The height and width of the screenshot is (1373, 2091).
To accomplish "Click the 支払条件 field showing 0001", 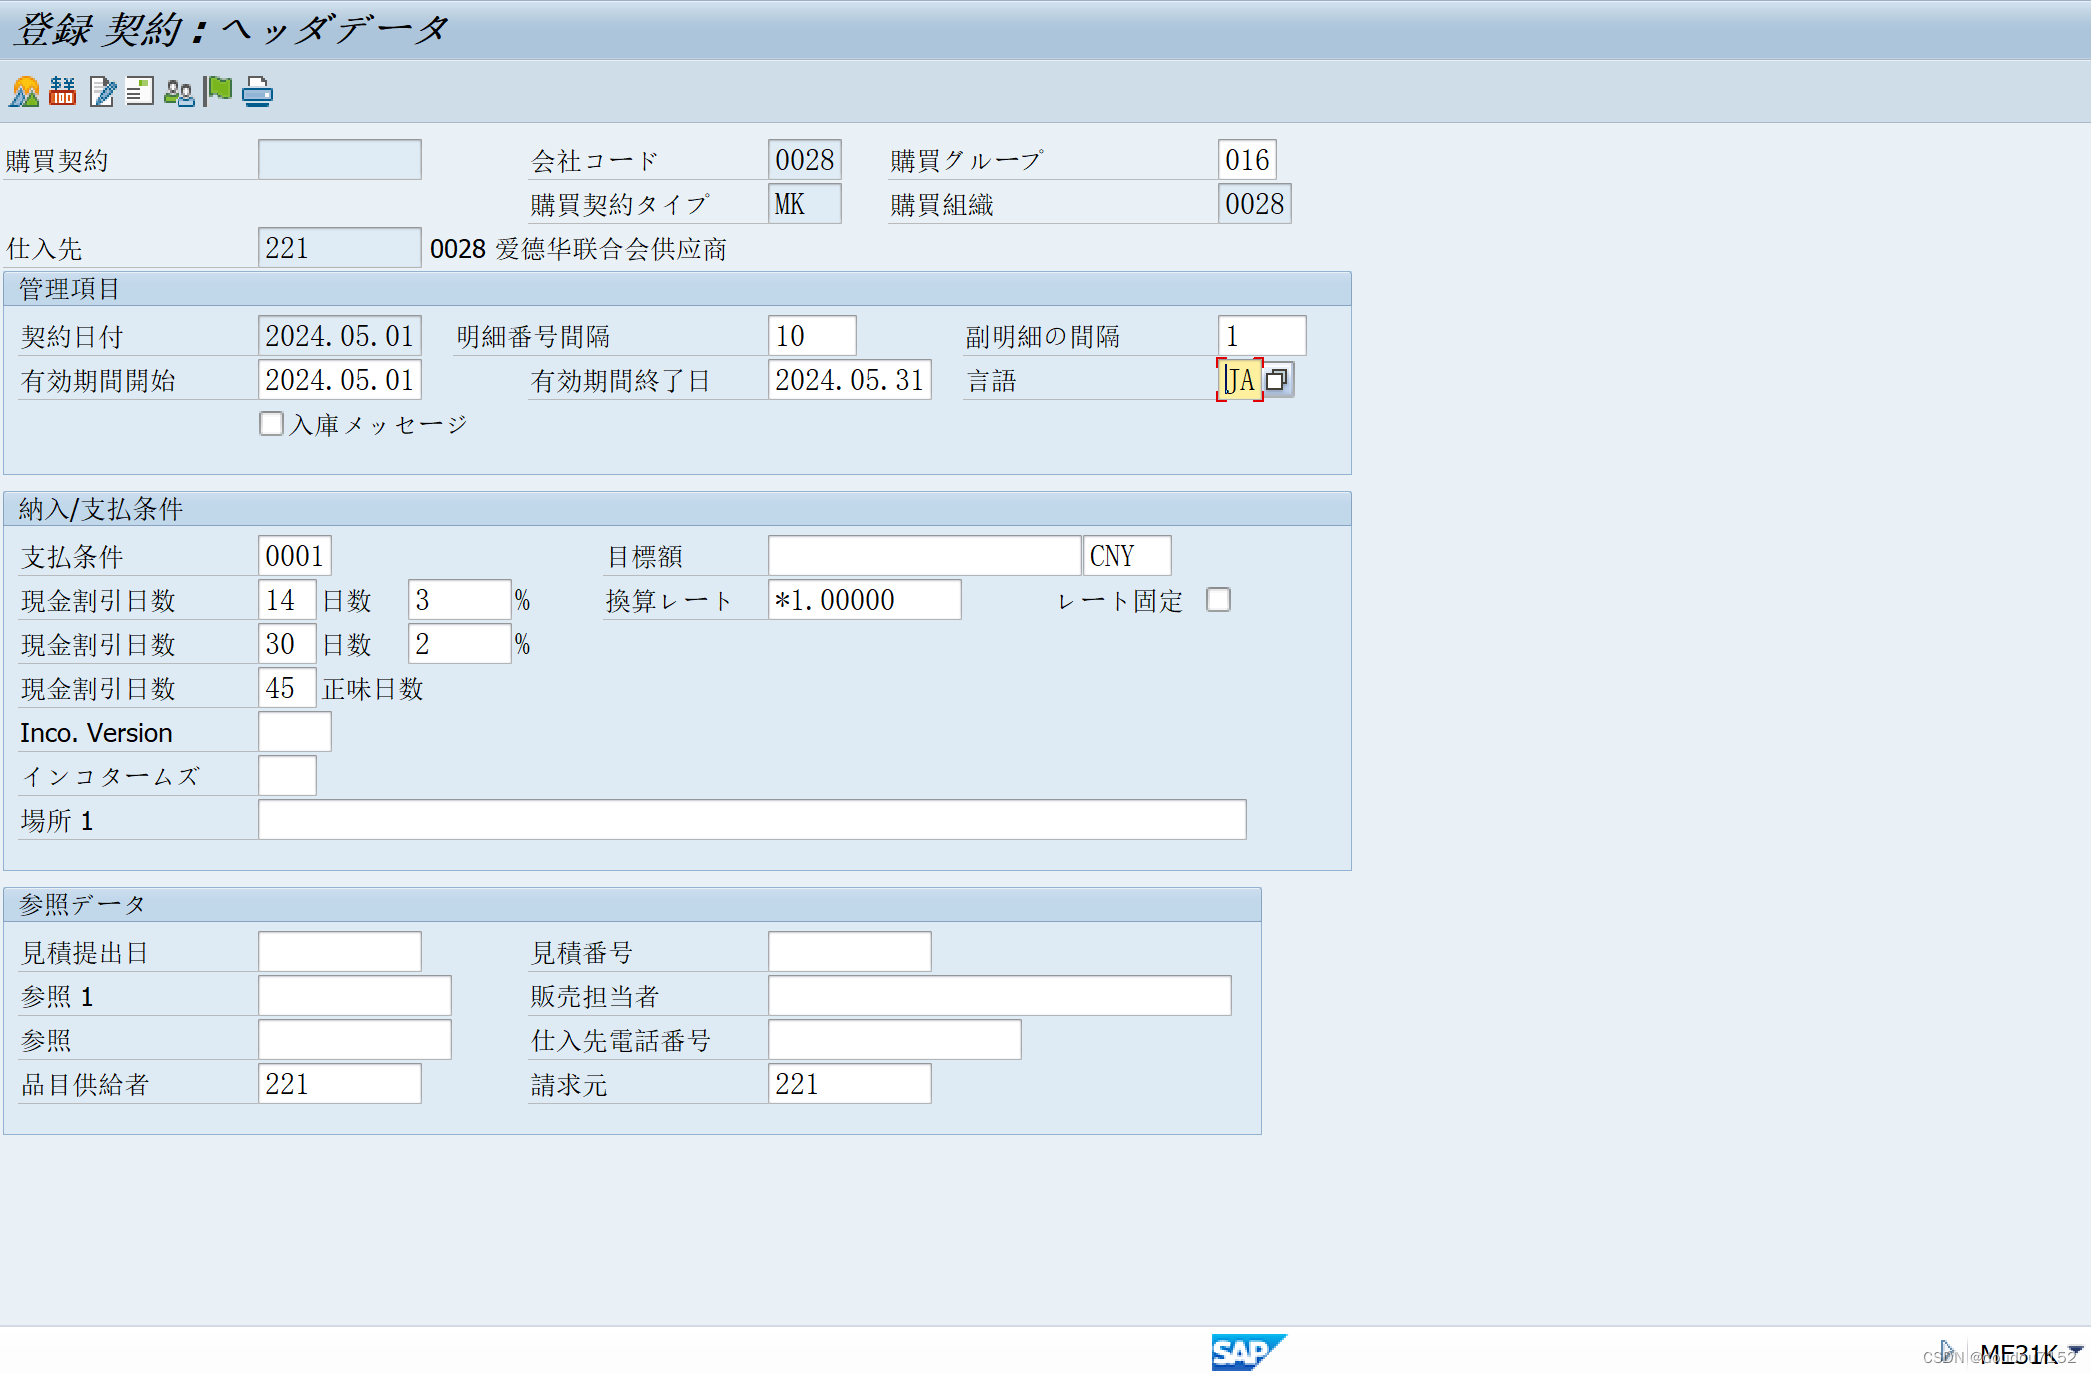I will [294, 556].
